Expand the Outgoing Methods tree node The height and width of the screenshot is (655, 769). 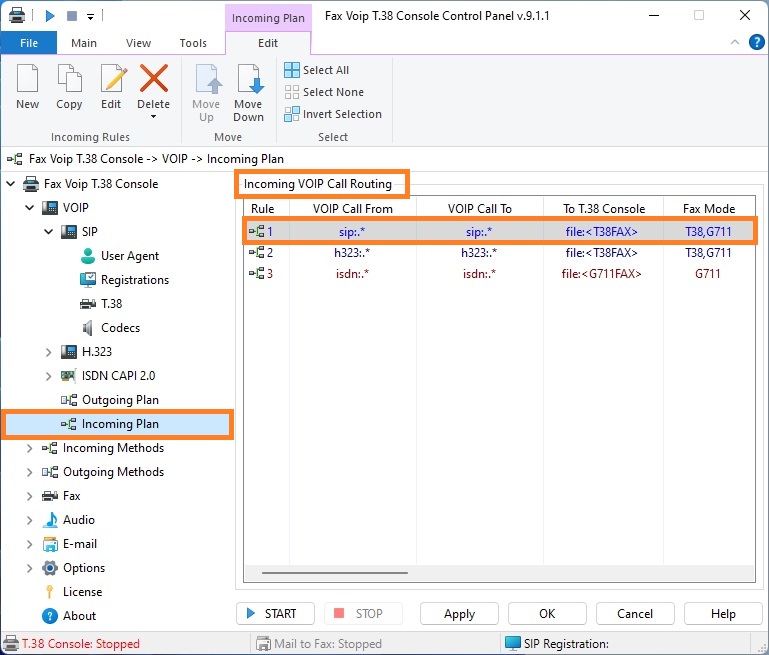click(29, 472)
